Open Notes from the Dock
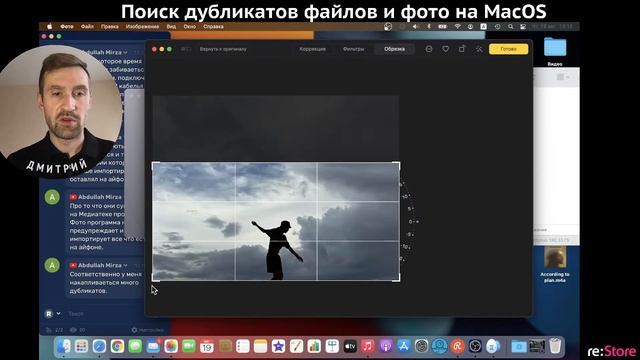Viewport: 640px width, 360px height. pos(260,347)
